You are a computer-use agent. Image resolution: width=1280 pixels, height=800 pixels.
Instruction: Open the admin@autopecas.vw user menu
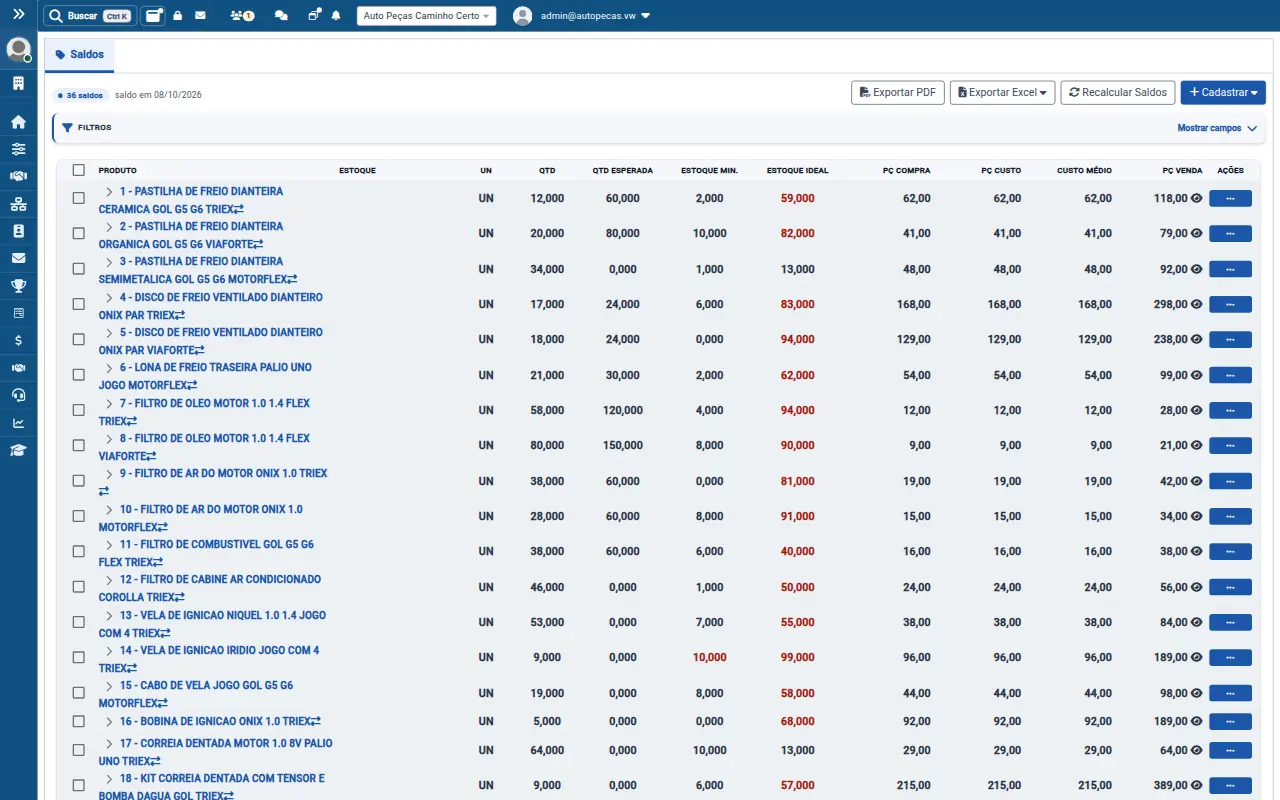[x=581, y=16]
